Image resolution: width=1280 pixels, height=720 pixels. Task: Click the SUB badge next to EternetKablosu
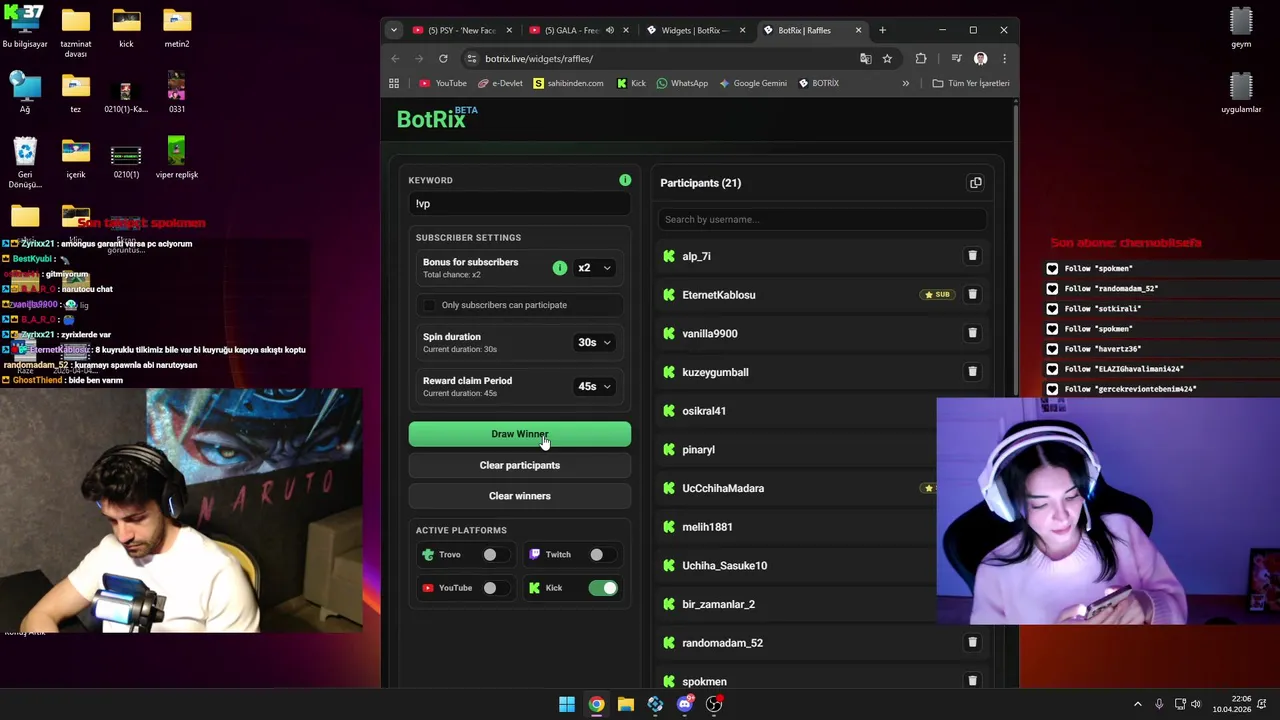pos(938,295)
